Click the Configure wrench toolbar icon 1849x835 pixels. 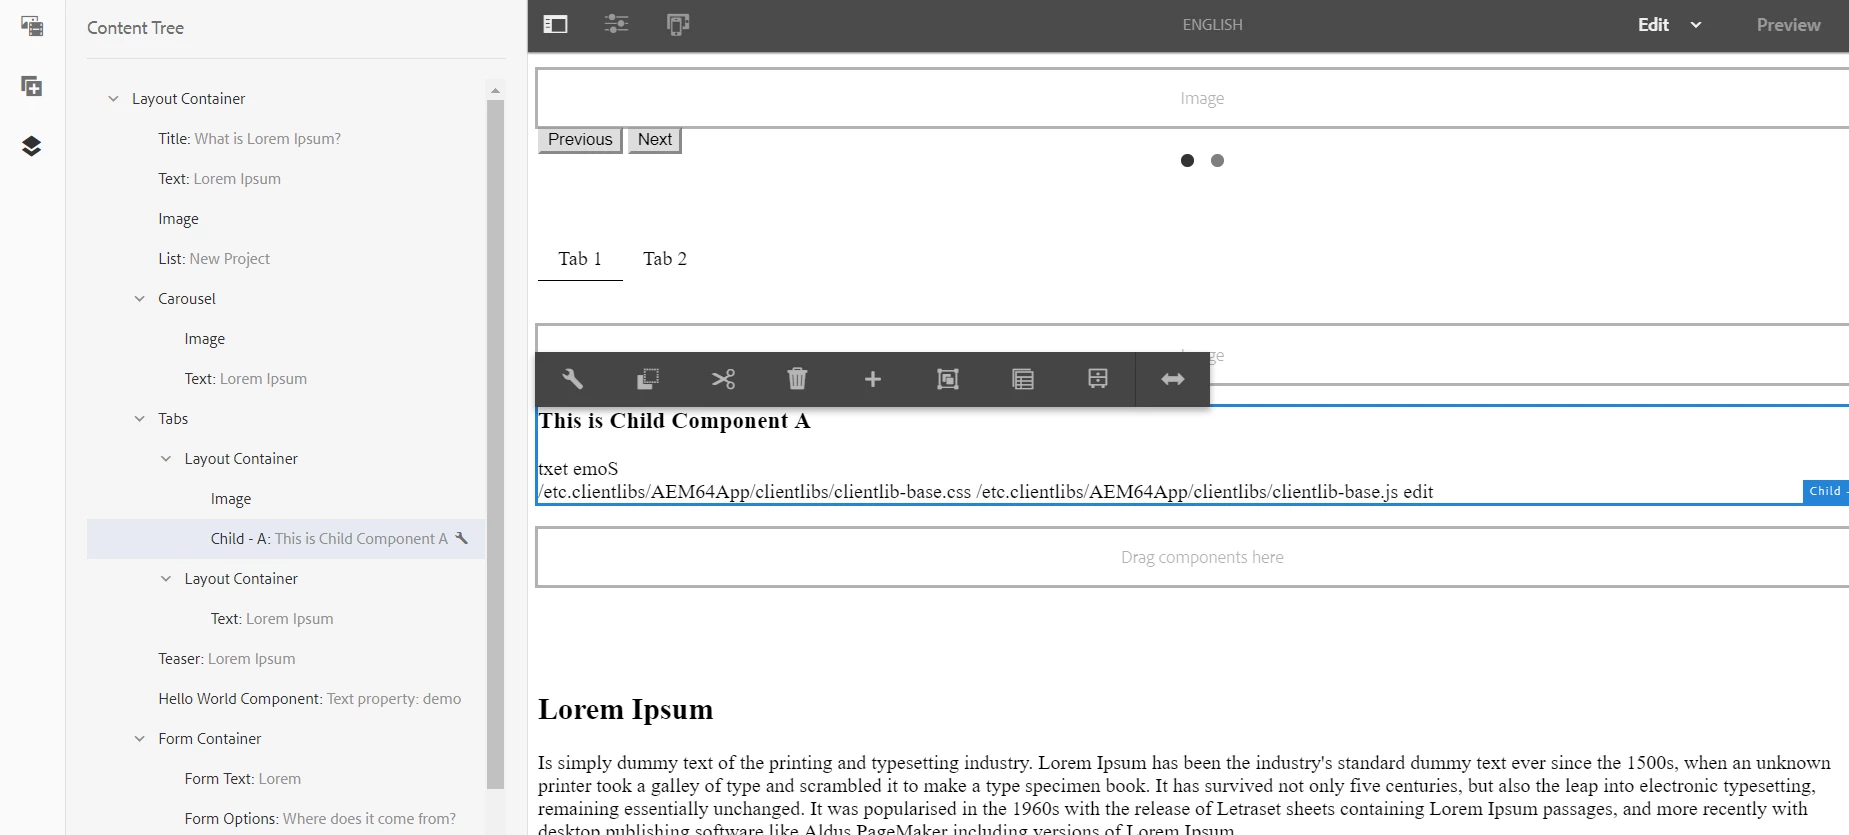pyautogui.click(x=573, y=379)
